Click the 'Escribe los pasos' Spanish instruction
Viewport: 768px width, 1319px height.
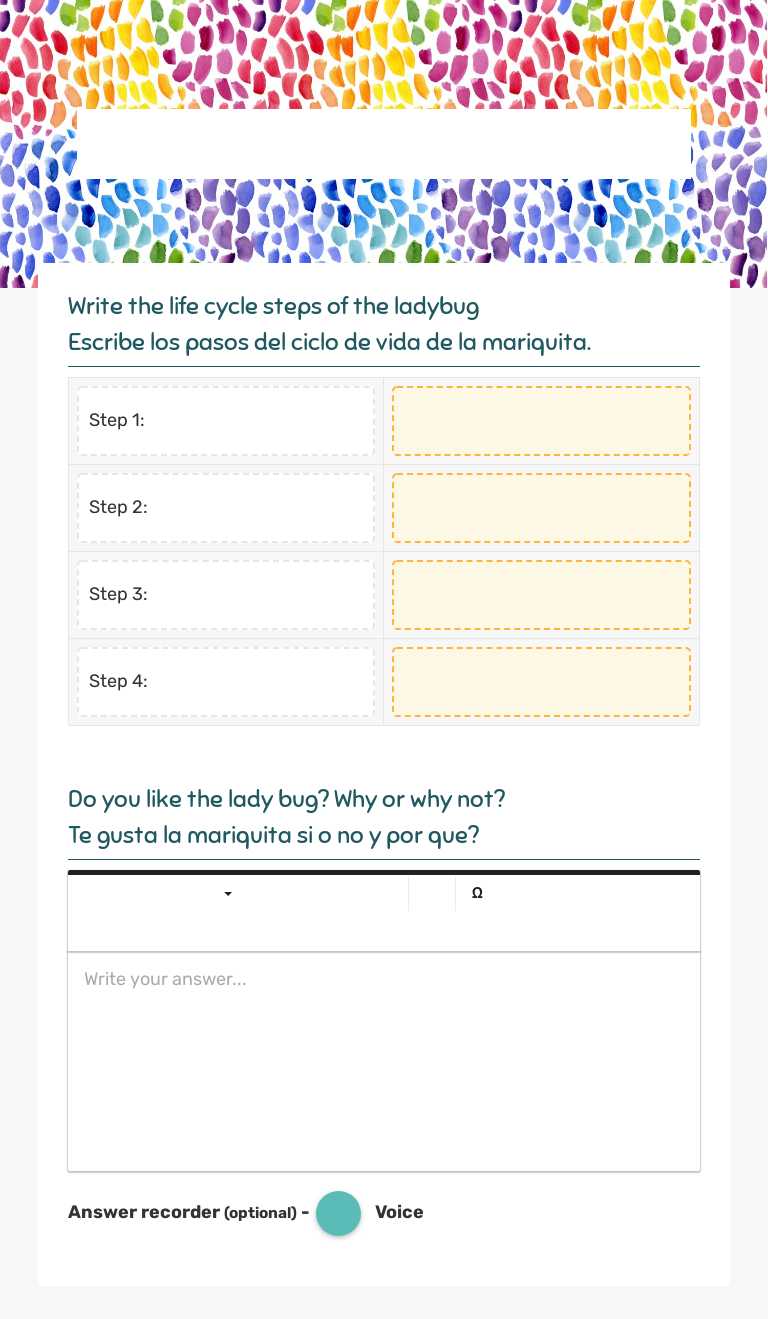pos(330,342)
